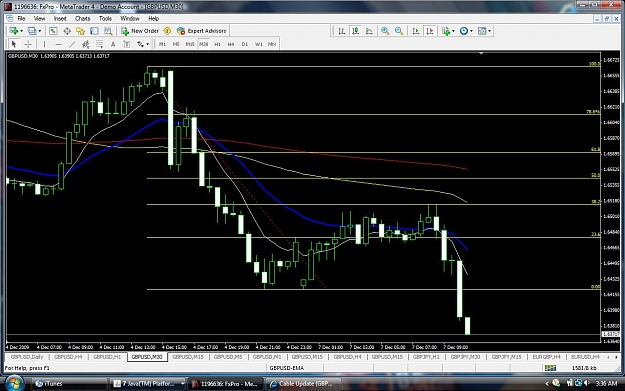The image size is (625, 391).
Task: Switch to the GBPUSD,H1 chart tab
Action: click(107, 357)
